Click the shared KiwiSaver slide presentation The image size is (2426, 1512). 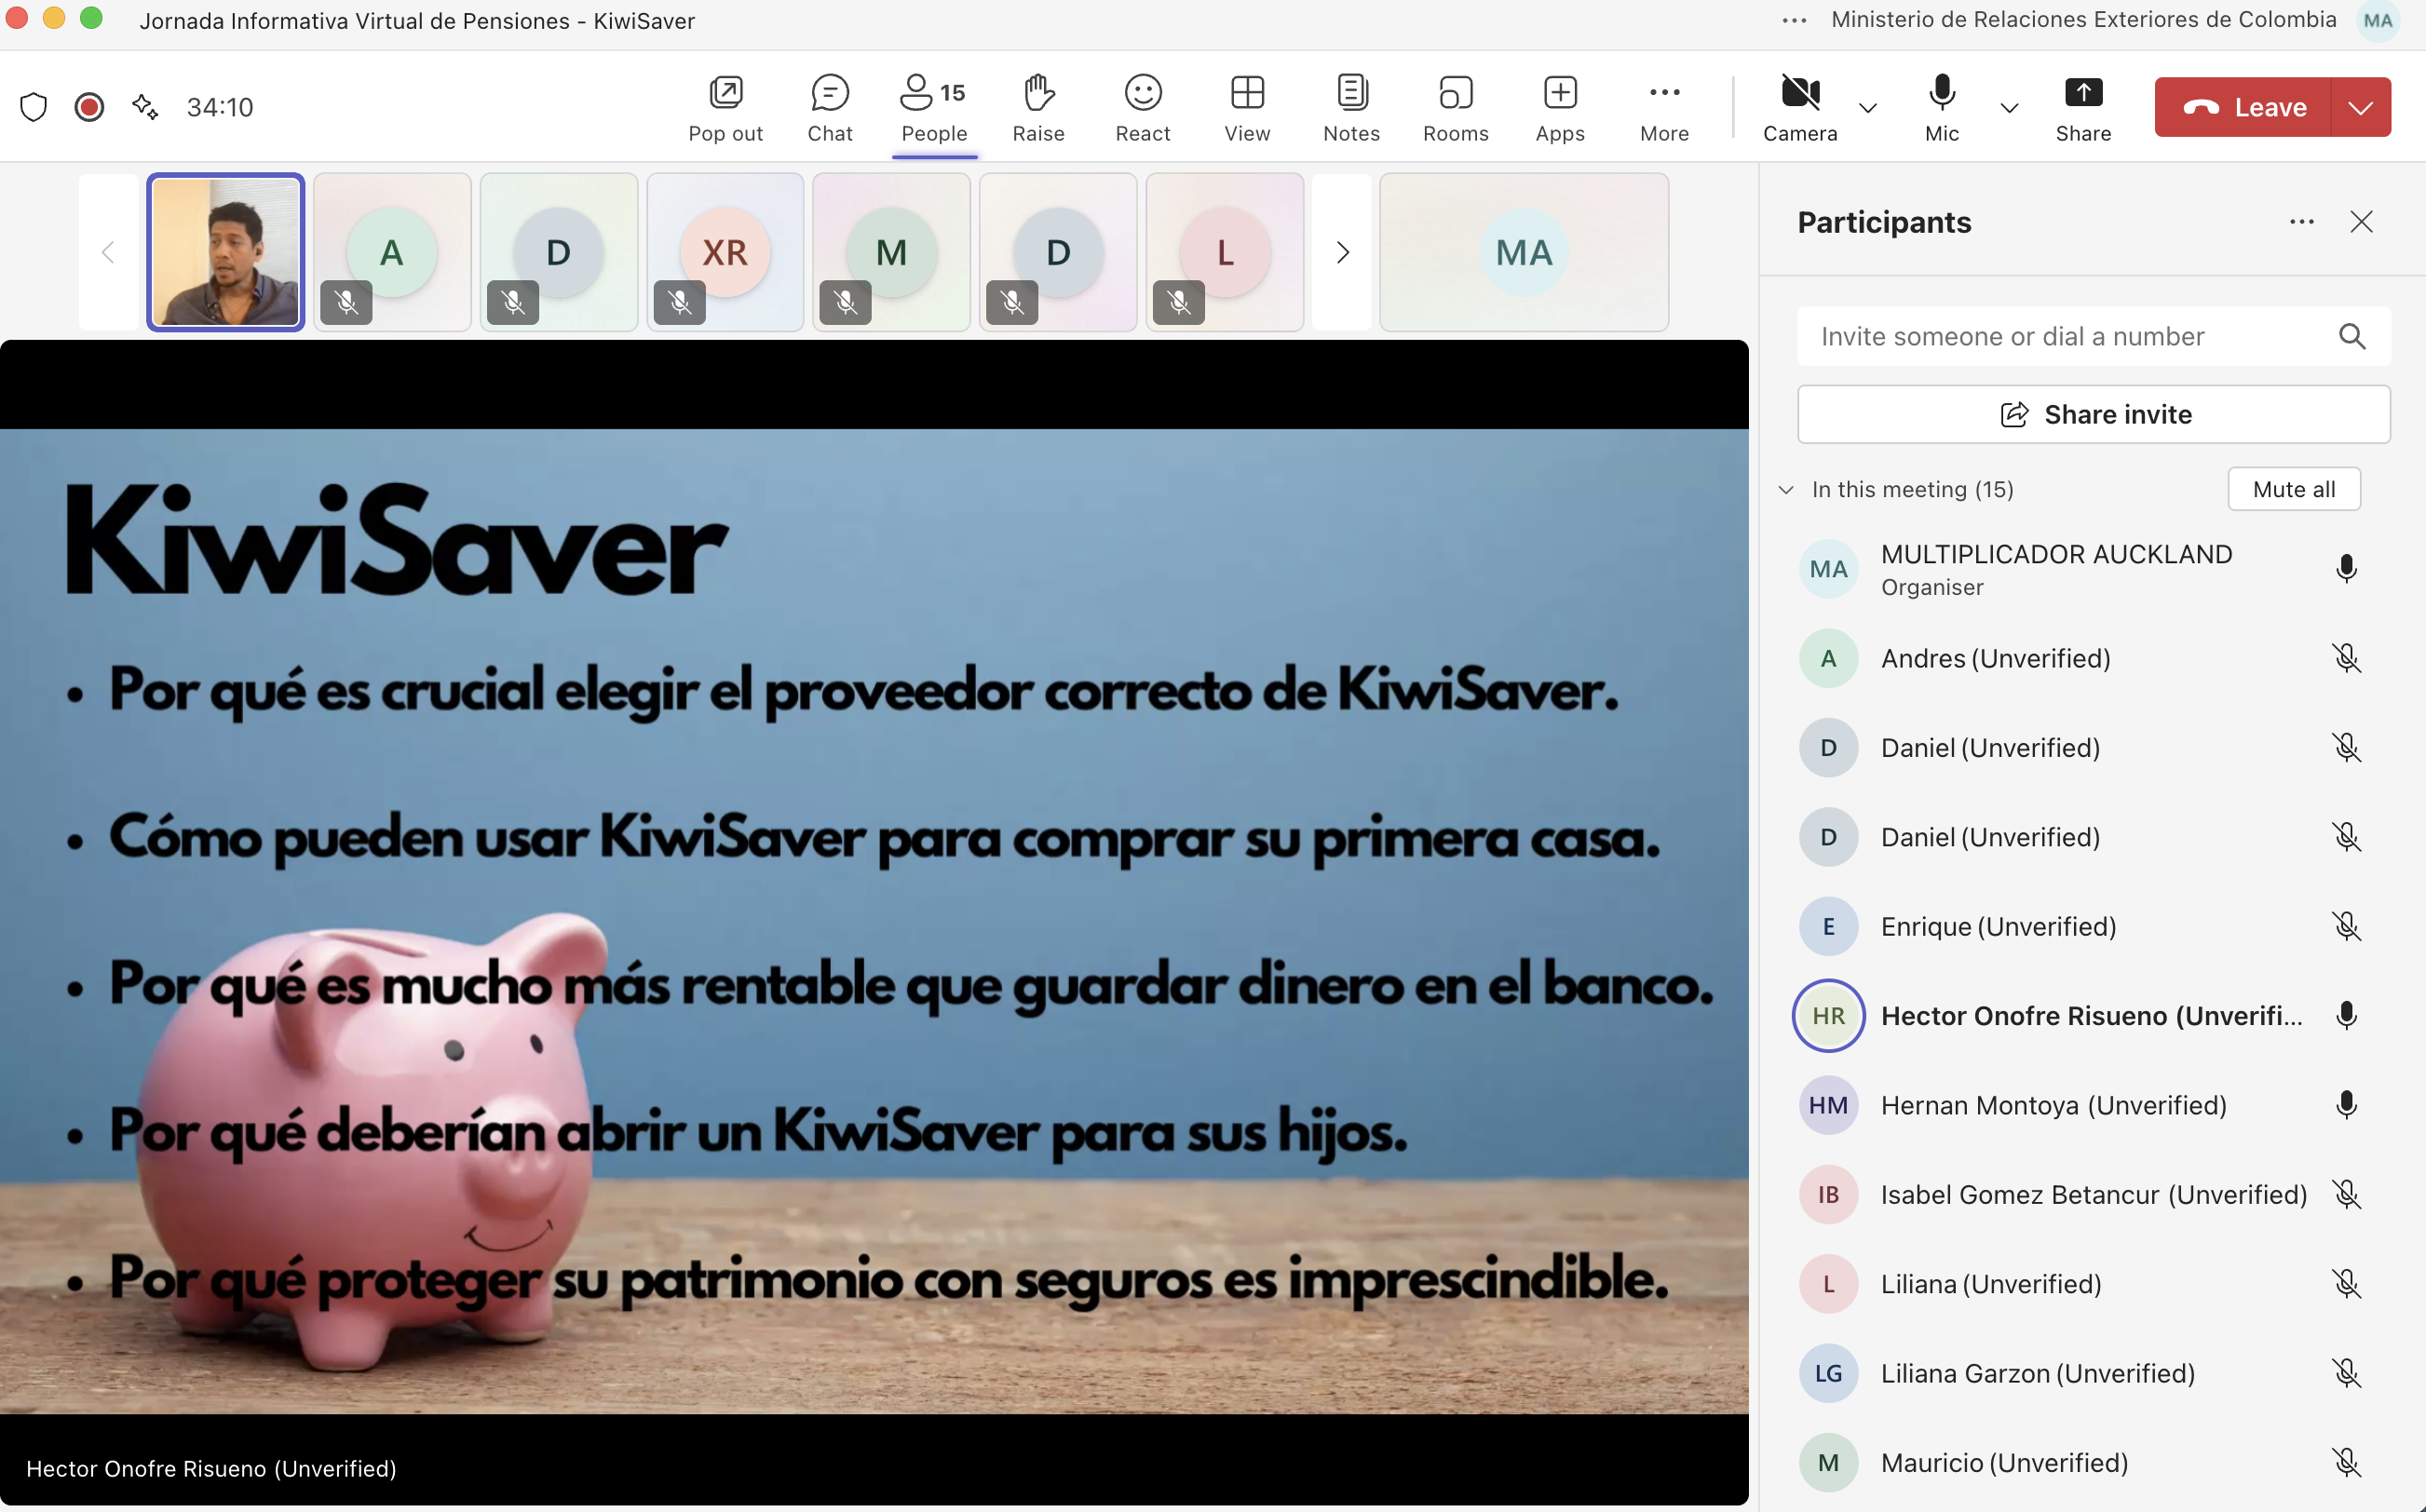[x=874, y=921]
